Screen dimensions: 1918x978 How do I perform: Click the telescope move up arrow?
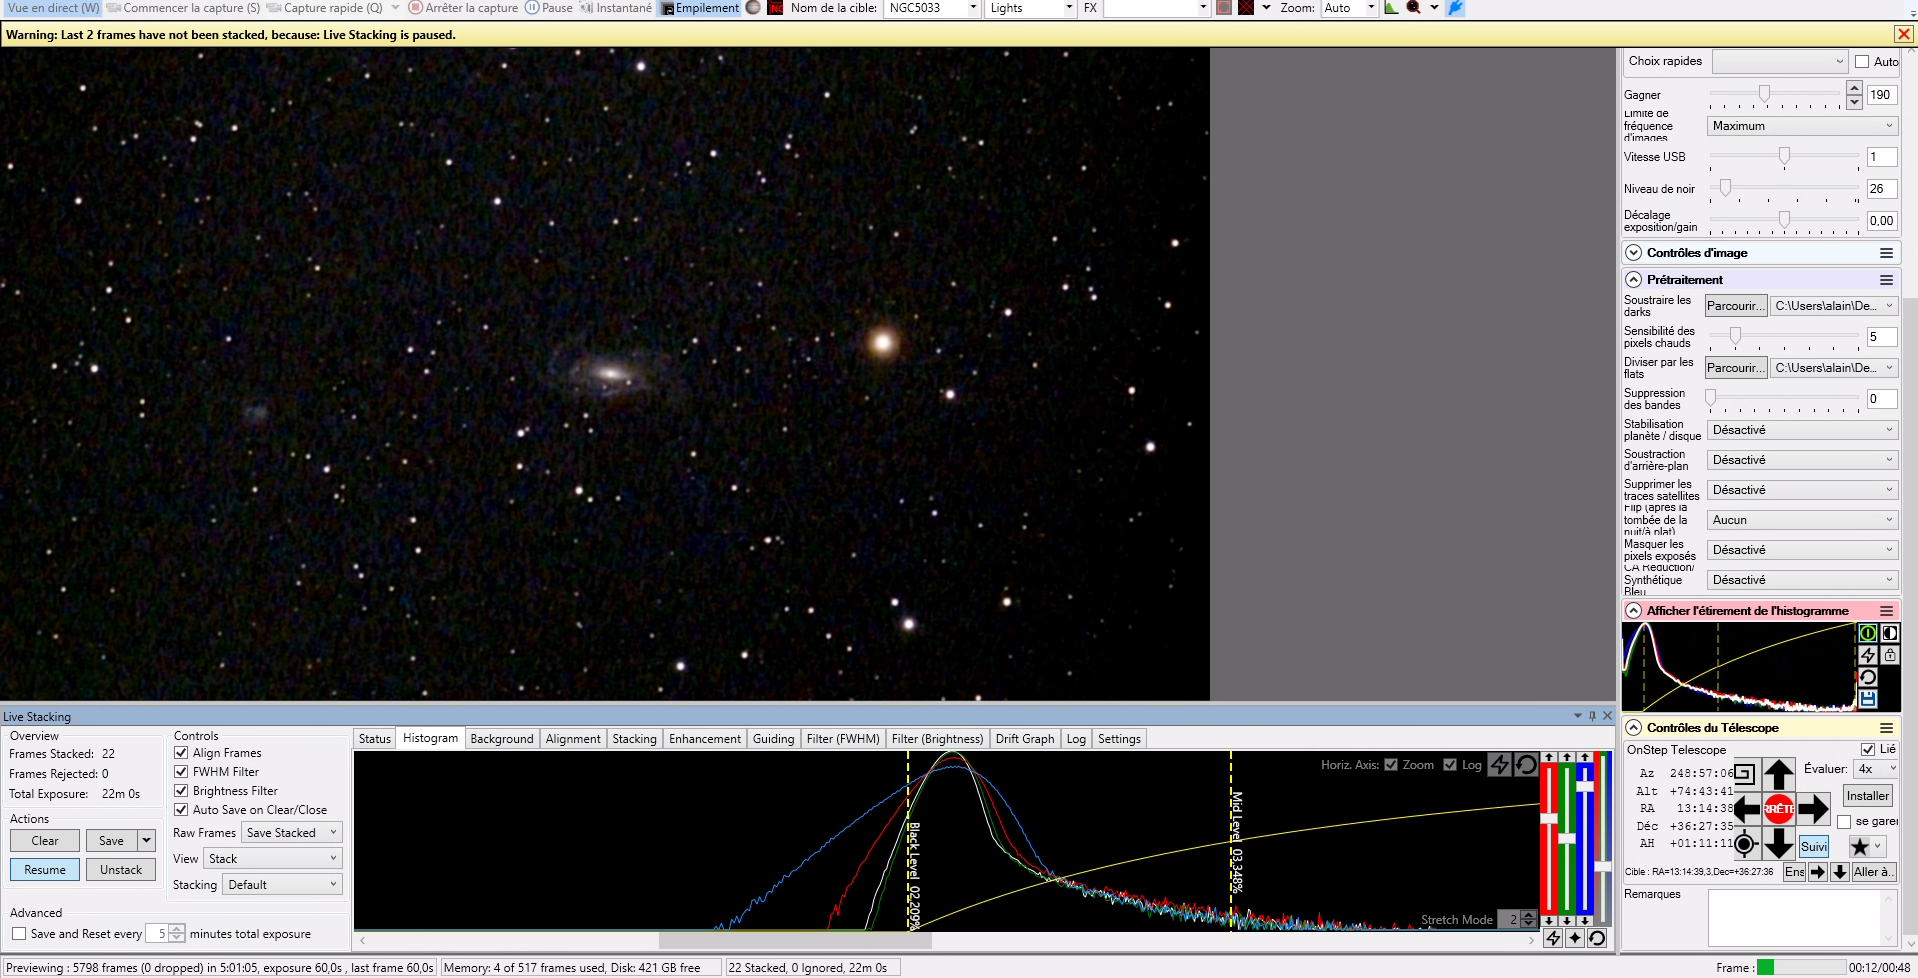(x=1778, y=774)
